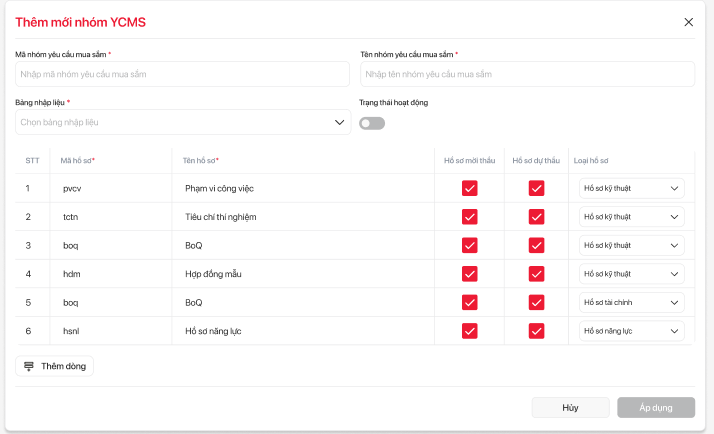Click the tctn code cell
The image size is (714, 434).
pyautogui.click(x=72, y=217)
